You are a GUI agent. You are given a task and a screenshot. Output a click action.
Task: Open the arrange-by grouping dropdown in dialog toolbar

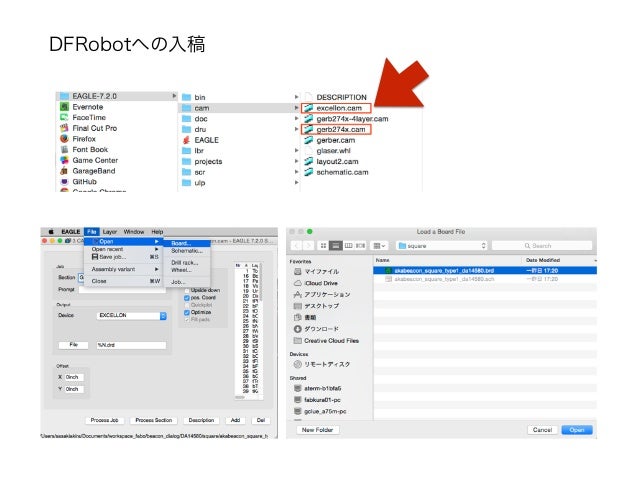379,246
